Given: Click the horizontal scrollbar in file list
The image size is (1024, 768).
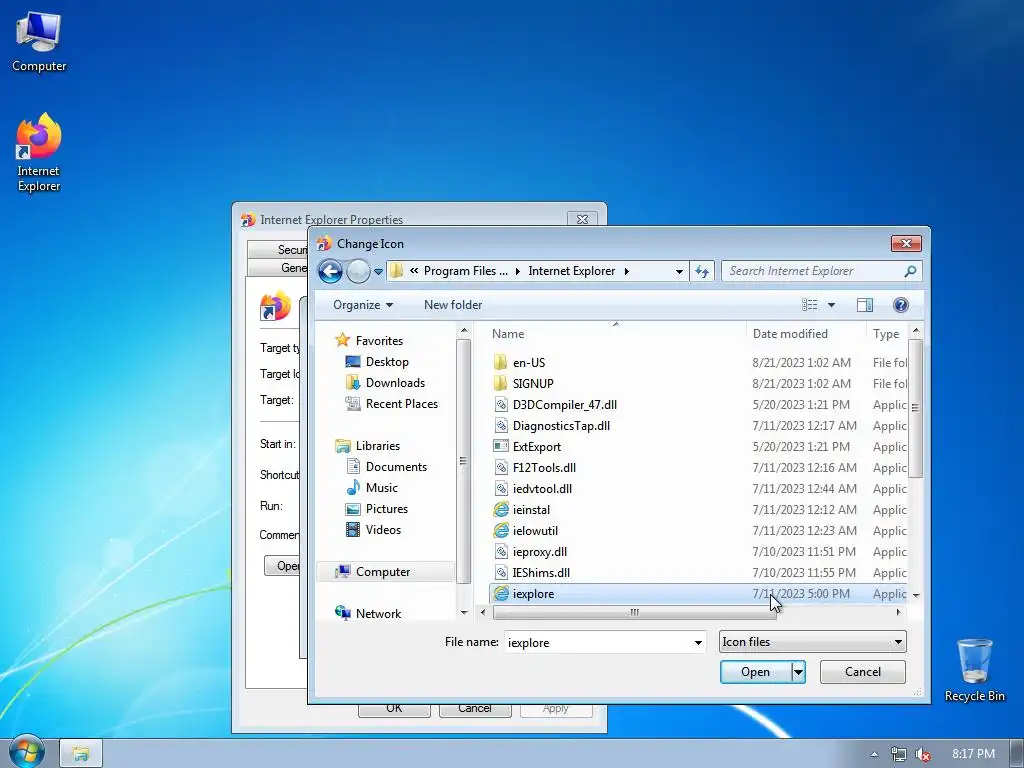Looking at the screenshot, I should [633, 612].
